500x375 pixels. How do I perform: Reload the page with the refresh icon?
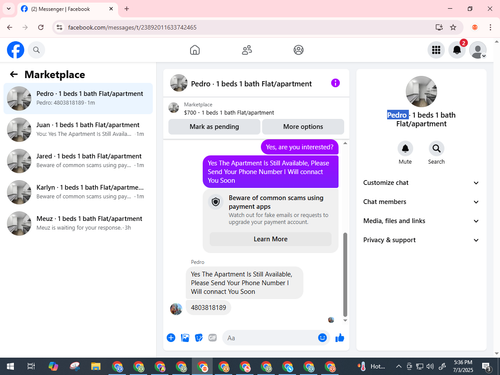click(x=41, y=27)
